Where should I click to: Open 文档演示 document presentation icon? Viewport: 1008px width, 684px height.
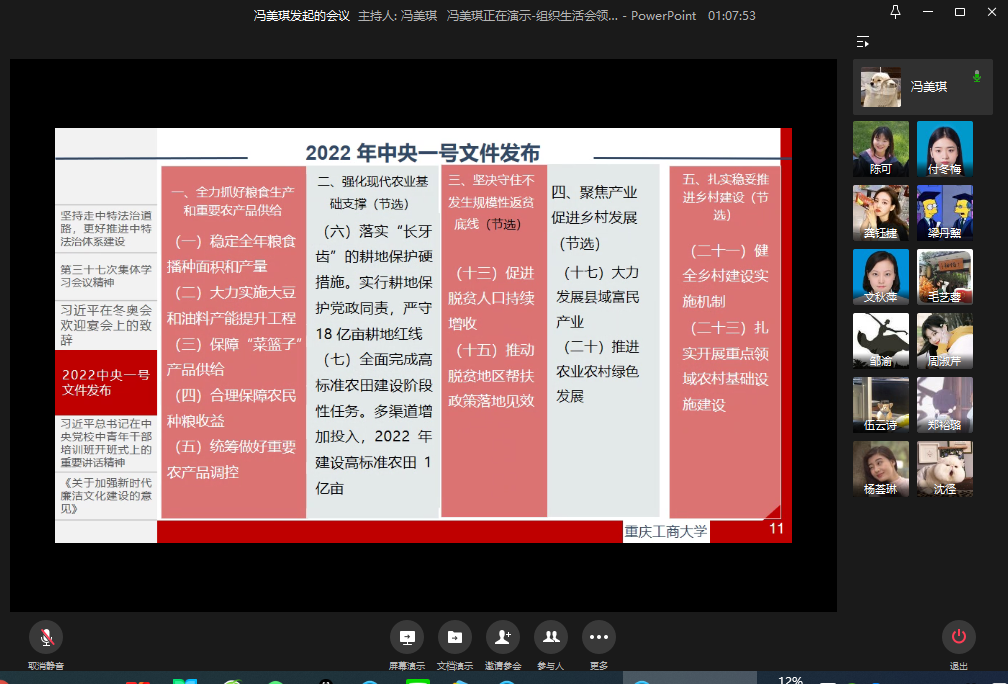(454, 637)
